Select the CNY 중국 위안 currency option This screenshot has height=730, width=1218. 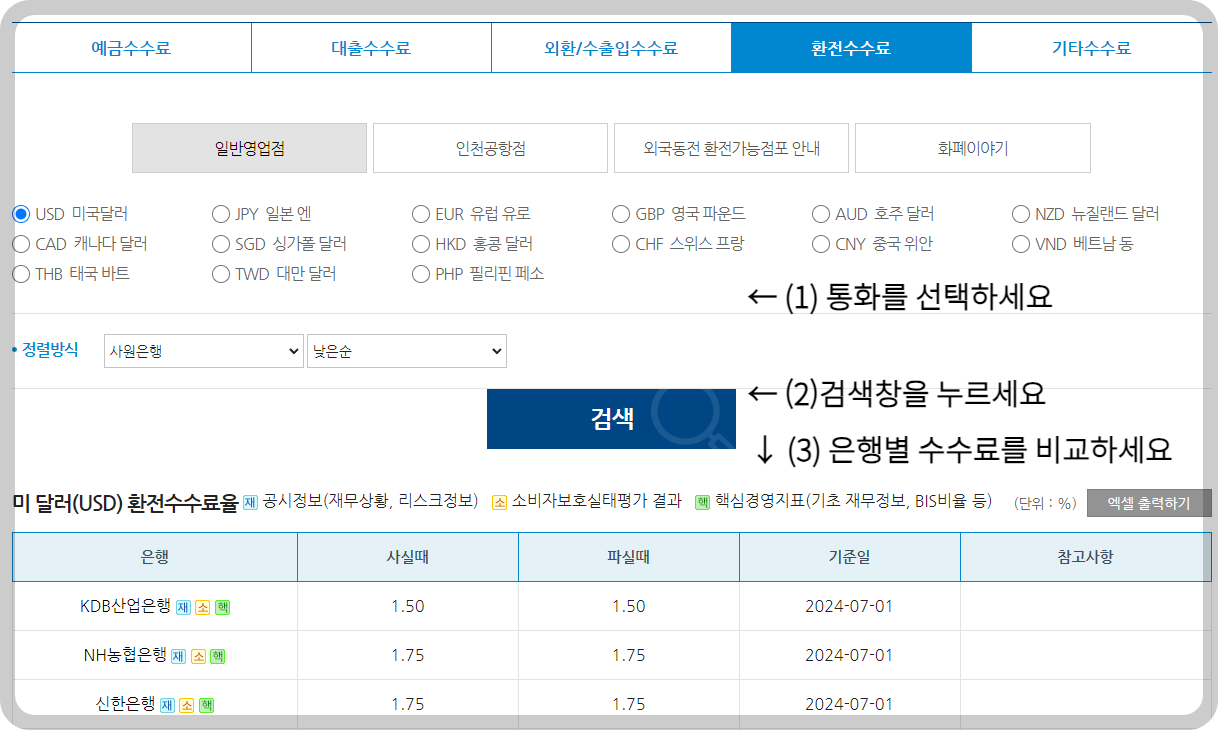click(x=820, y=243)
